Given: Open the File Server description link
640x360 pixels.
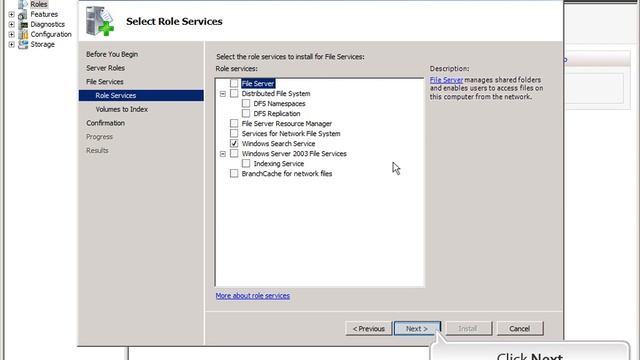Looking at the screenshot, I should point(446,80).
